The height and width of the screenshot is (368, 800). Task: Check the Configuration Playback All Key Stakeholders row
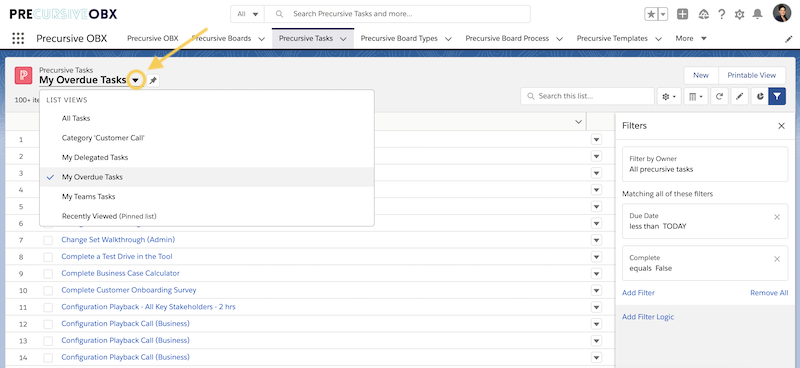coord(48,307)
